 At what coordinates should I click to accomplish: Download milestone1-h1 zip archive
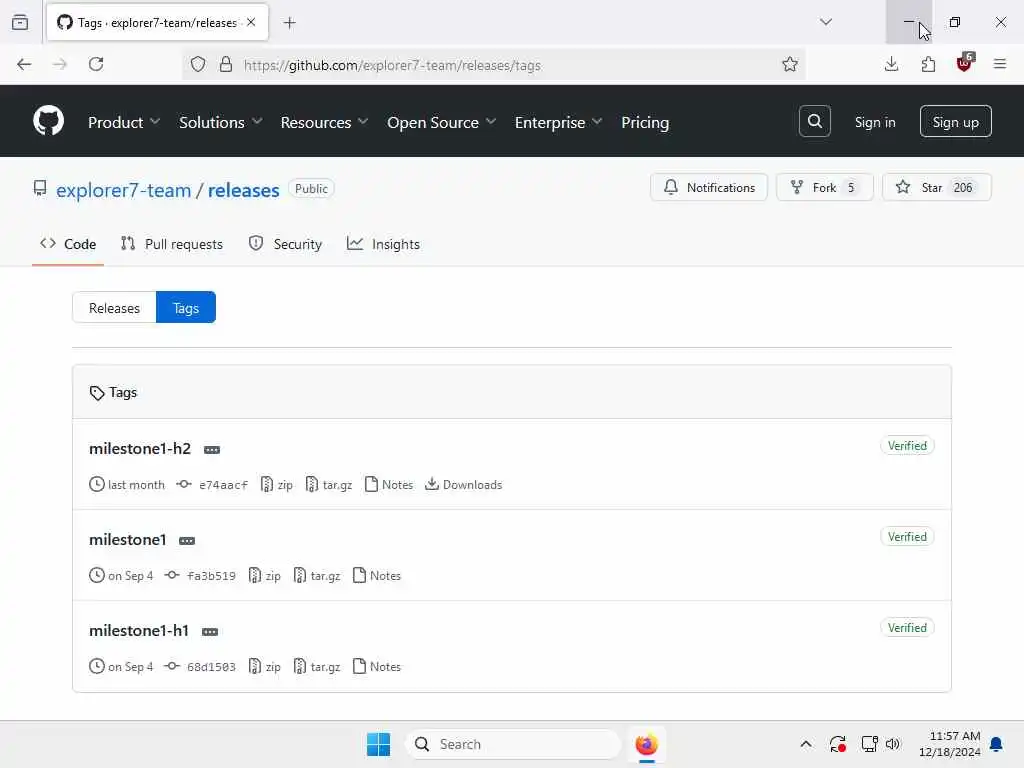pos(264,667)
